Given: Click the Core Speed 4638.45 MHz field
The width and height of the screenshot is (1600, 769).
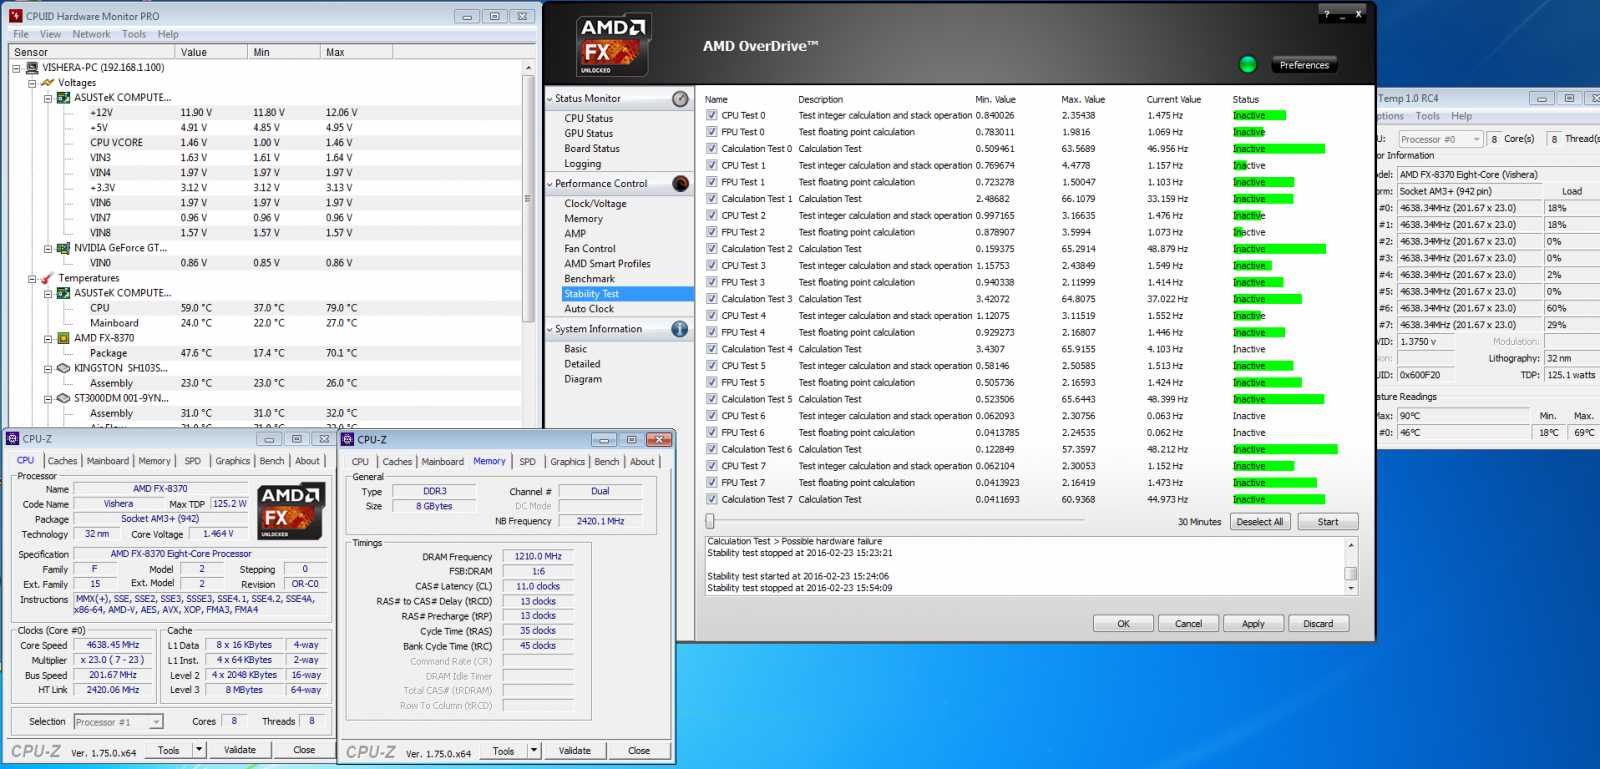Looking at the screenshot, I should pyautogui.click(x=112, y=645).
